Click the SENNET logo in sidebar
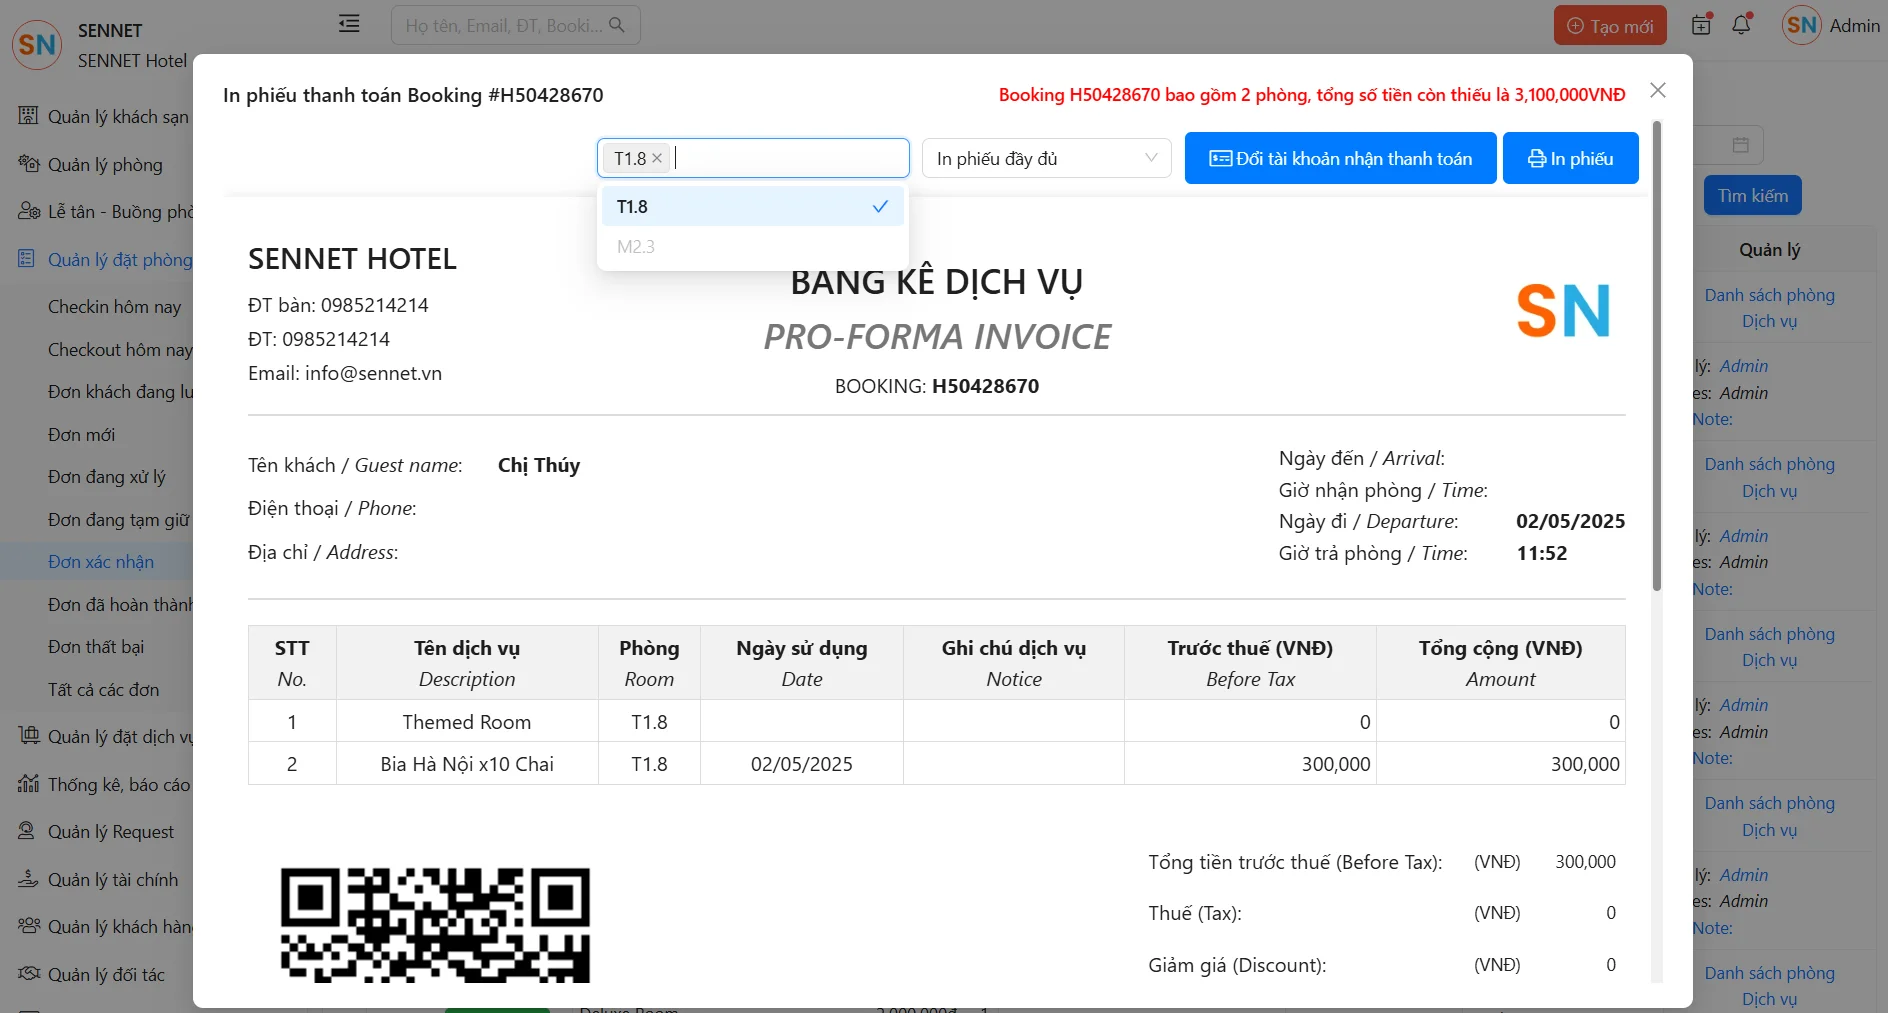Viewport: 1888px width, 1013px height. click(37, 45)
